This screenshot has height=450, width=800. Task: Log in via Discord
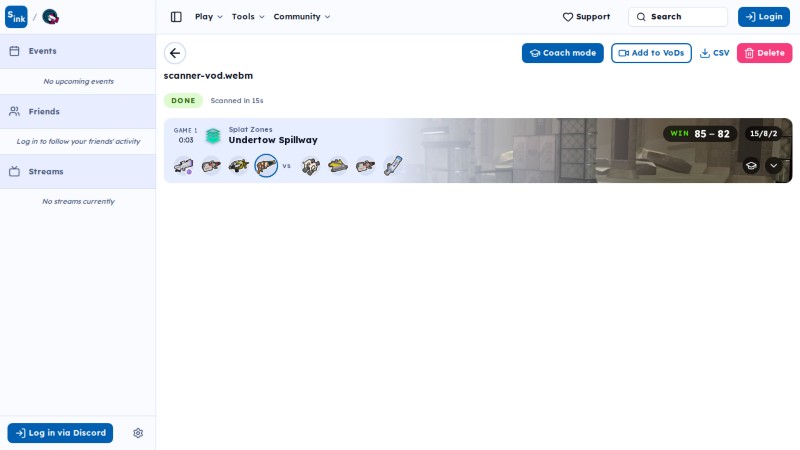point(60,433)
